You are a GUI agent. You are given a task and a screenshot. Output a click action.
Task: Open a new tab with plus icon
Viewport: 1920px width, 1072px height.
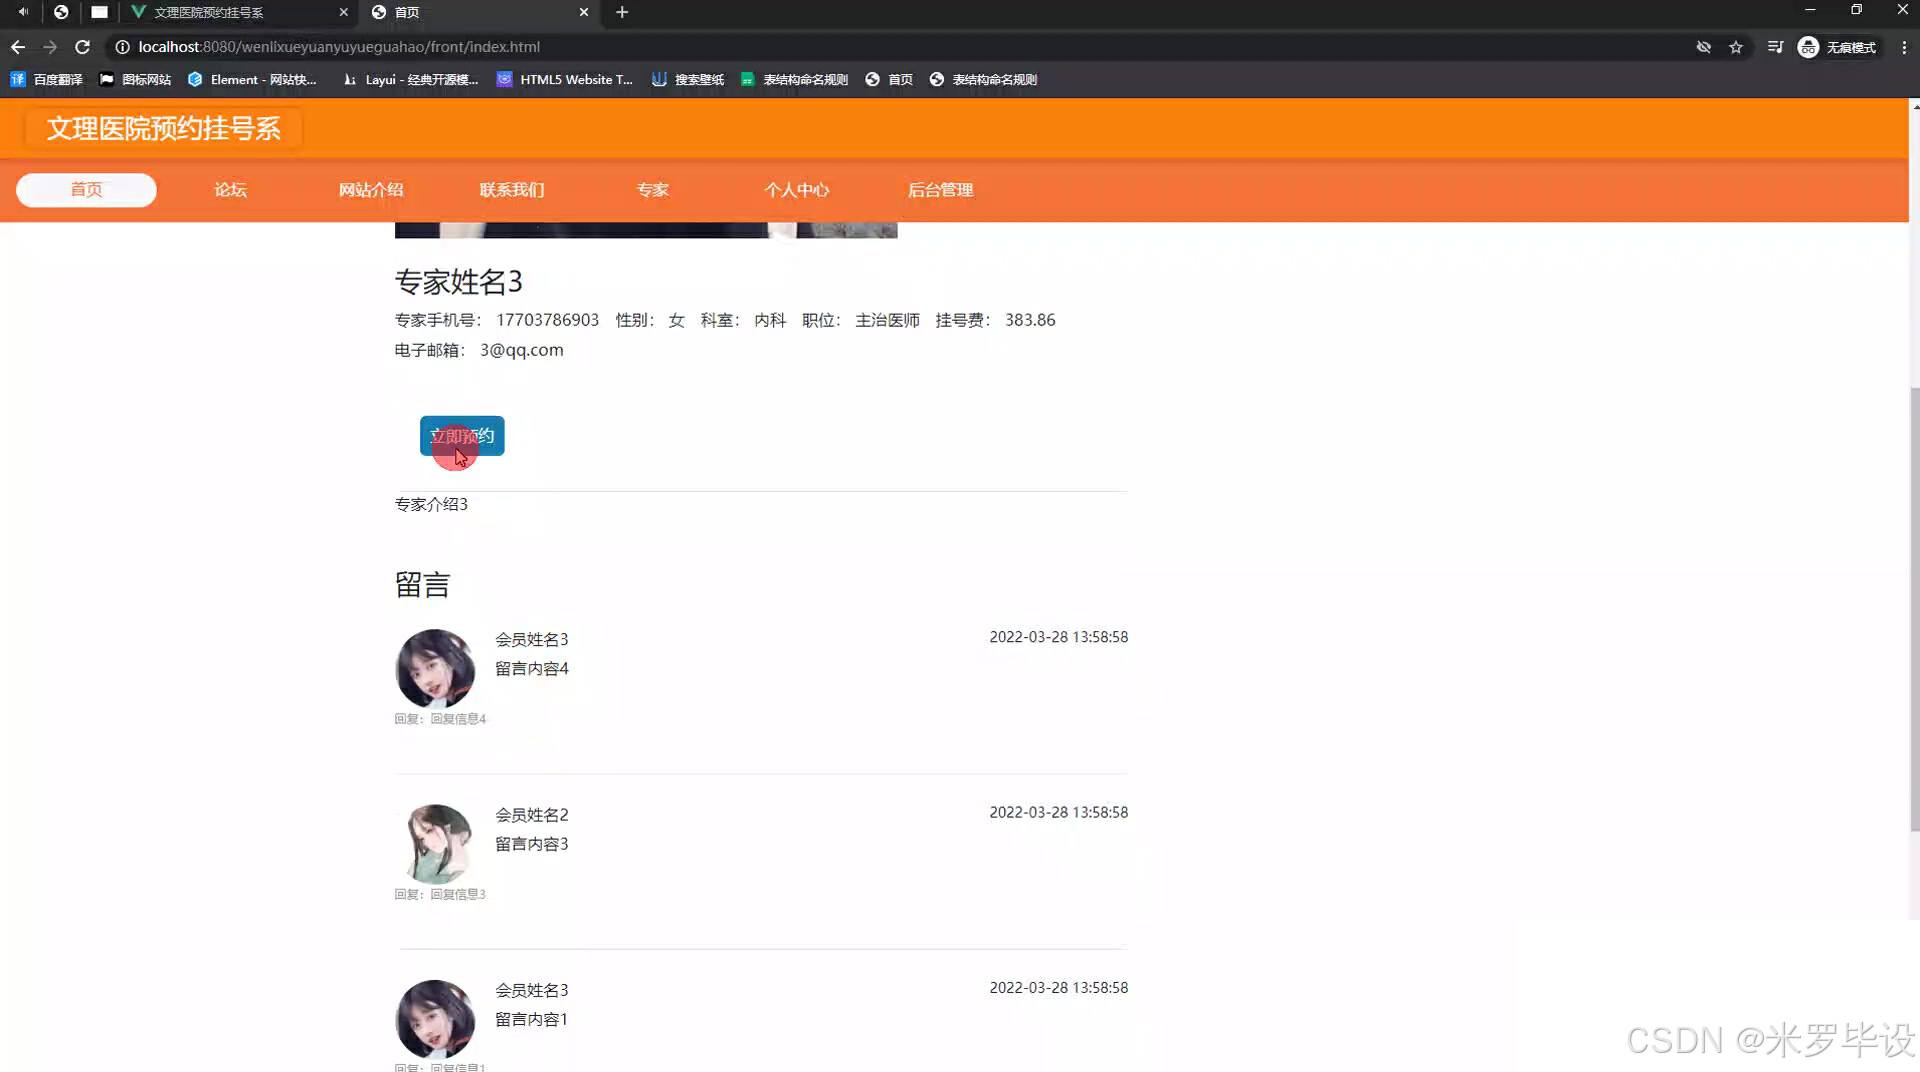tap(622, 12)
